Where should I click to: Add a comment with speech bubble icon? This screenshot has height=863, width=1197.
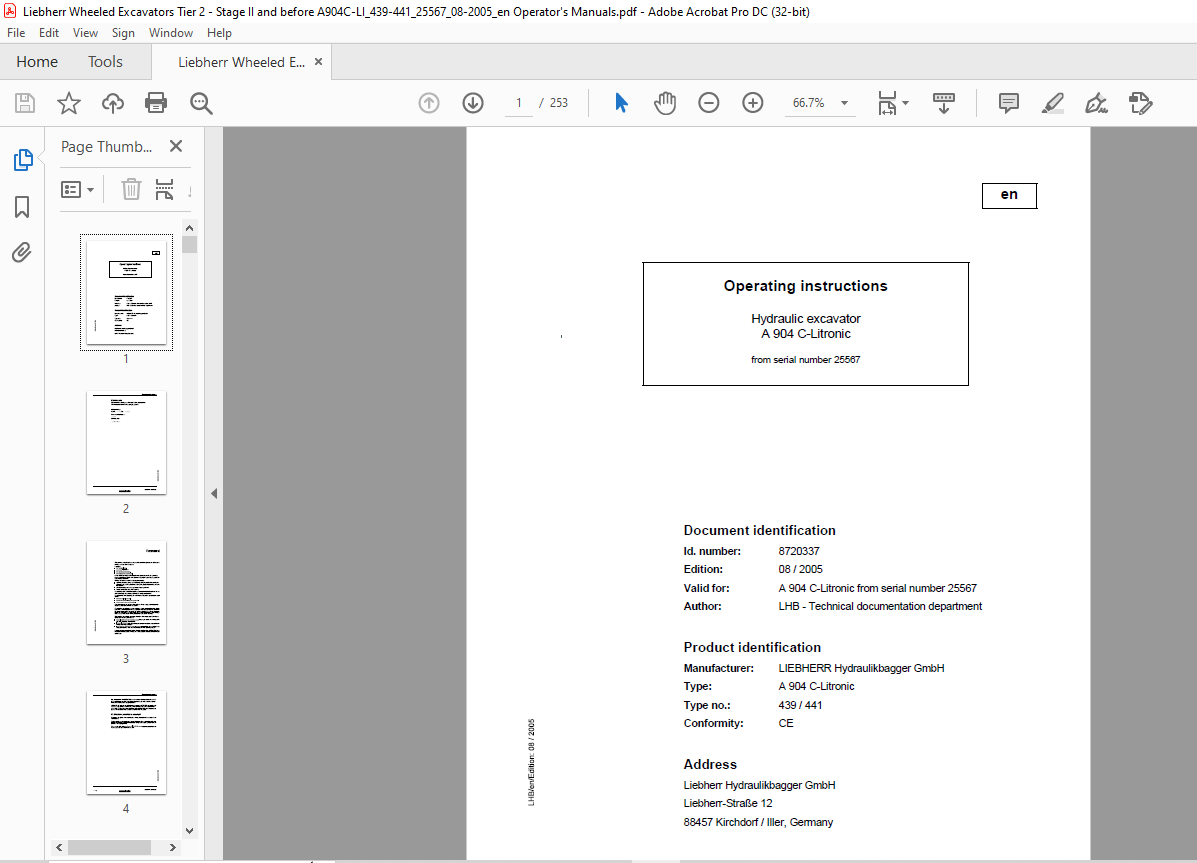(x=1008, y=103)
